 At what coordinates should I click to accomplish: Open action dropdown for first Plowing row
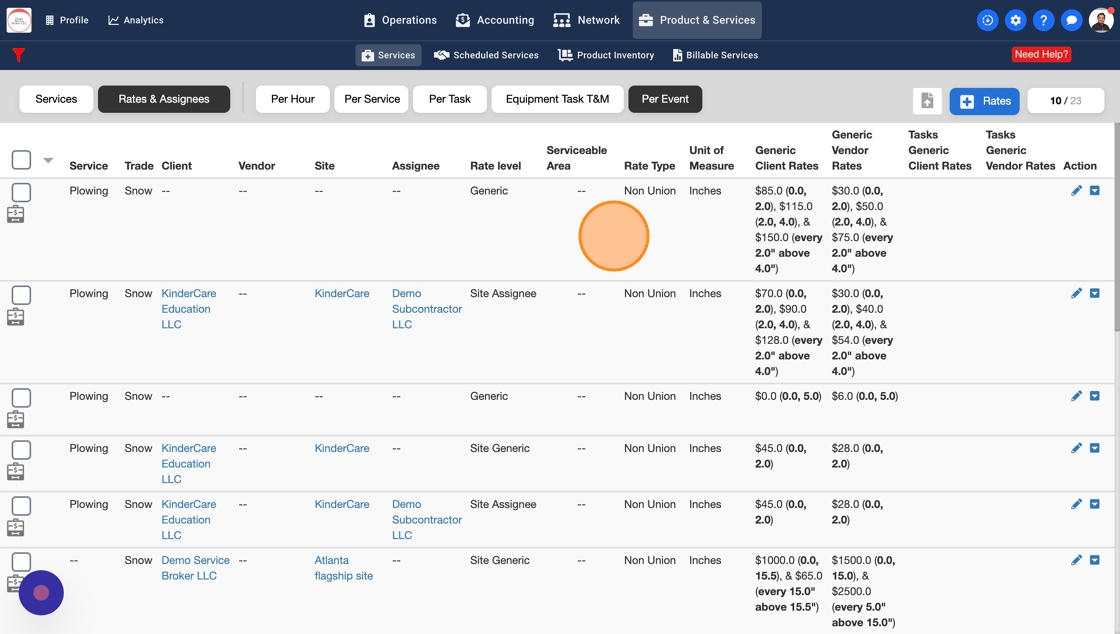tap(1095, 191)
